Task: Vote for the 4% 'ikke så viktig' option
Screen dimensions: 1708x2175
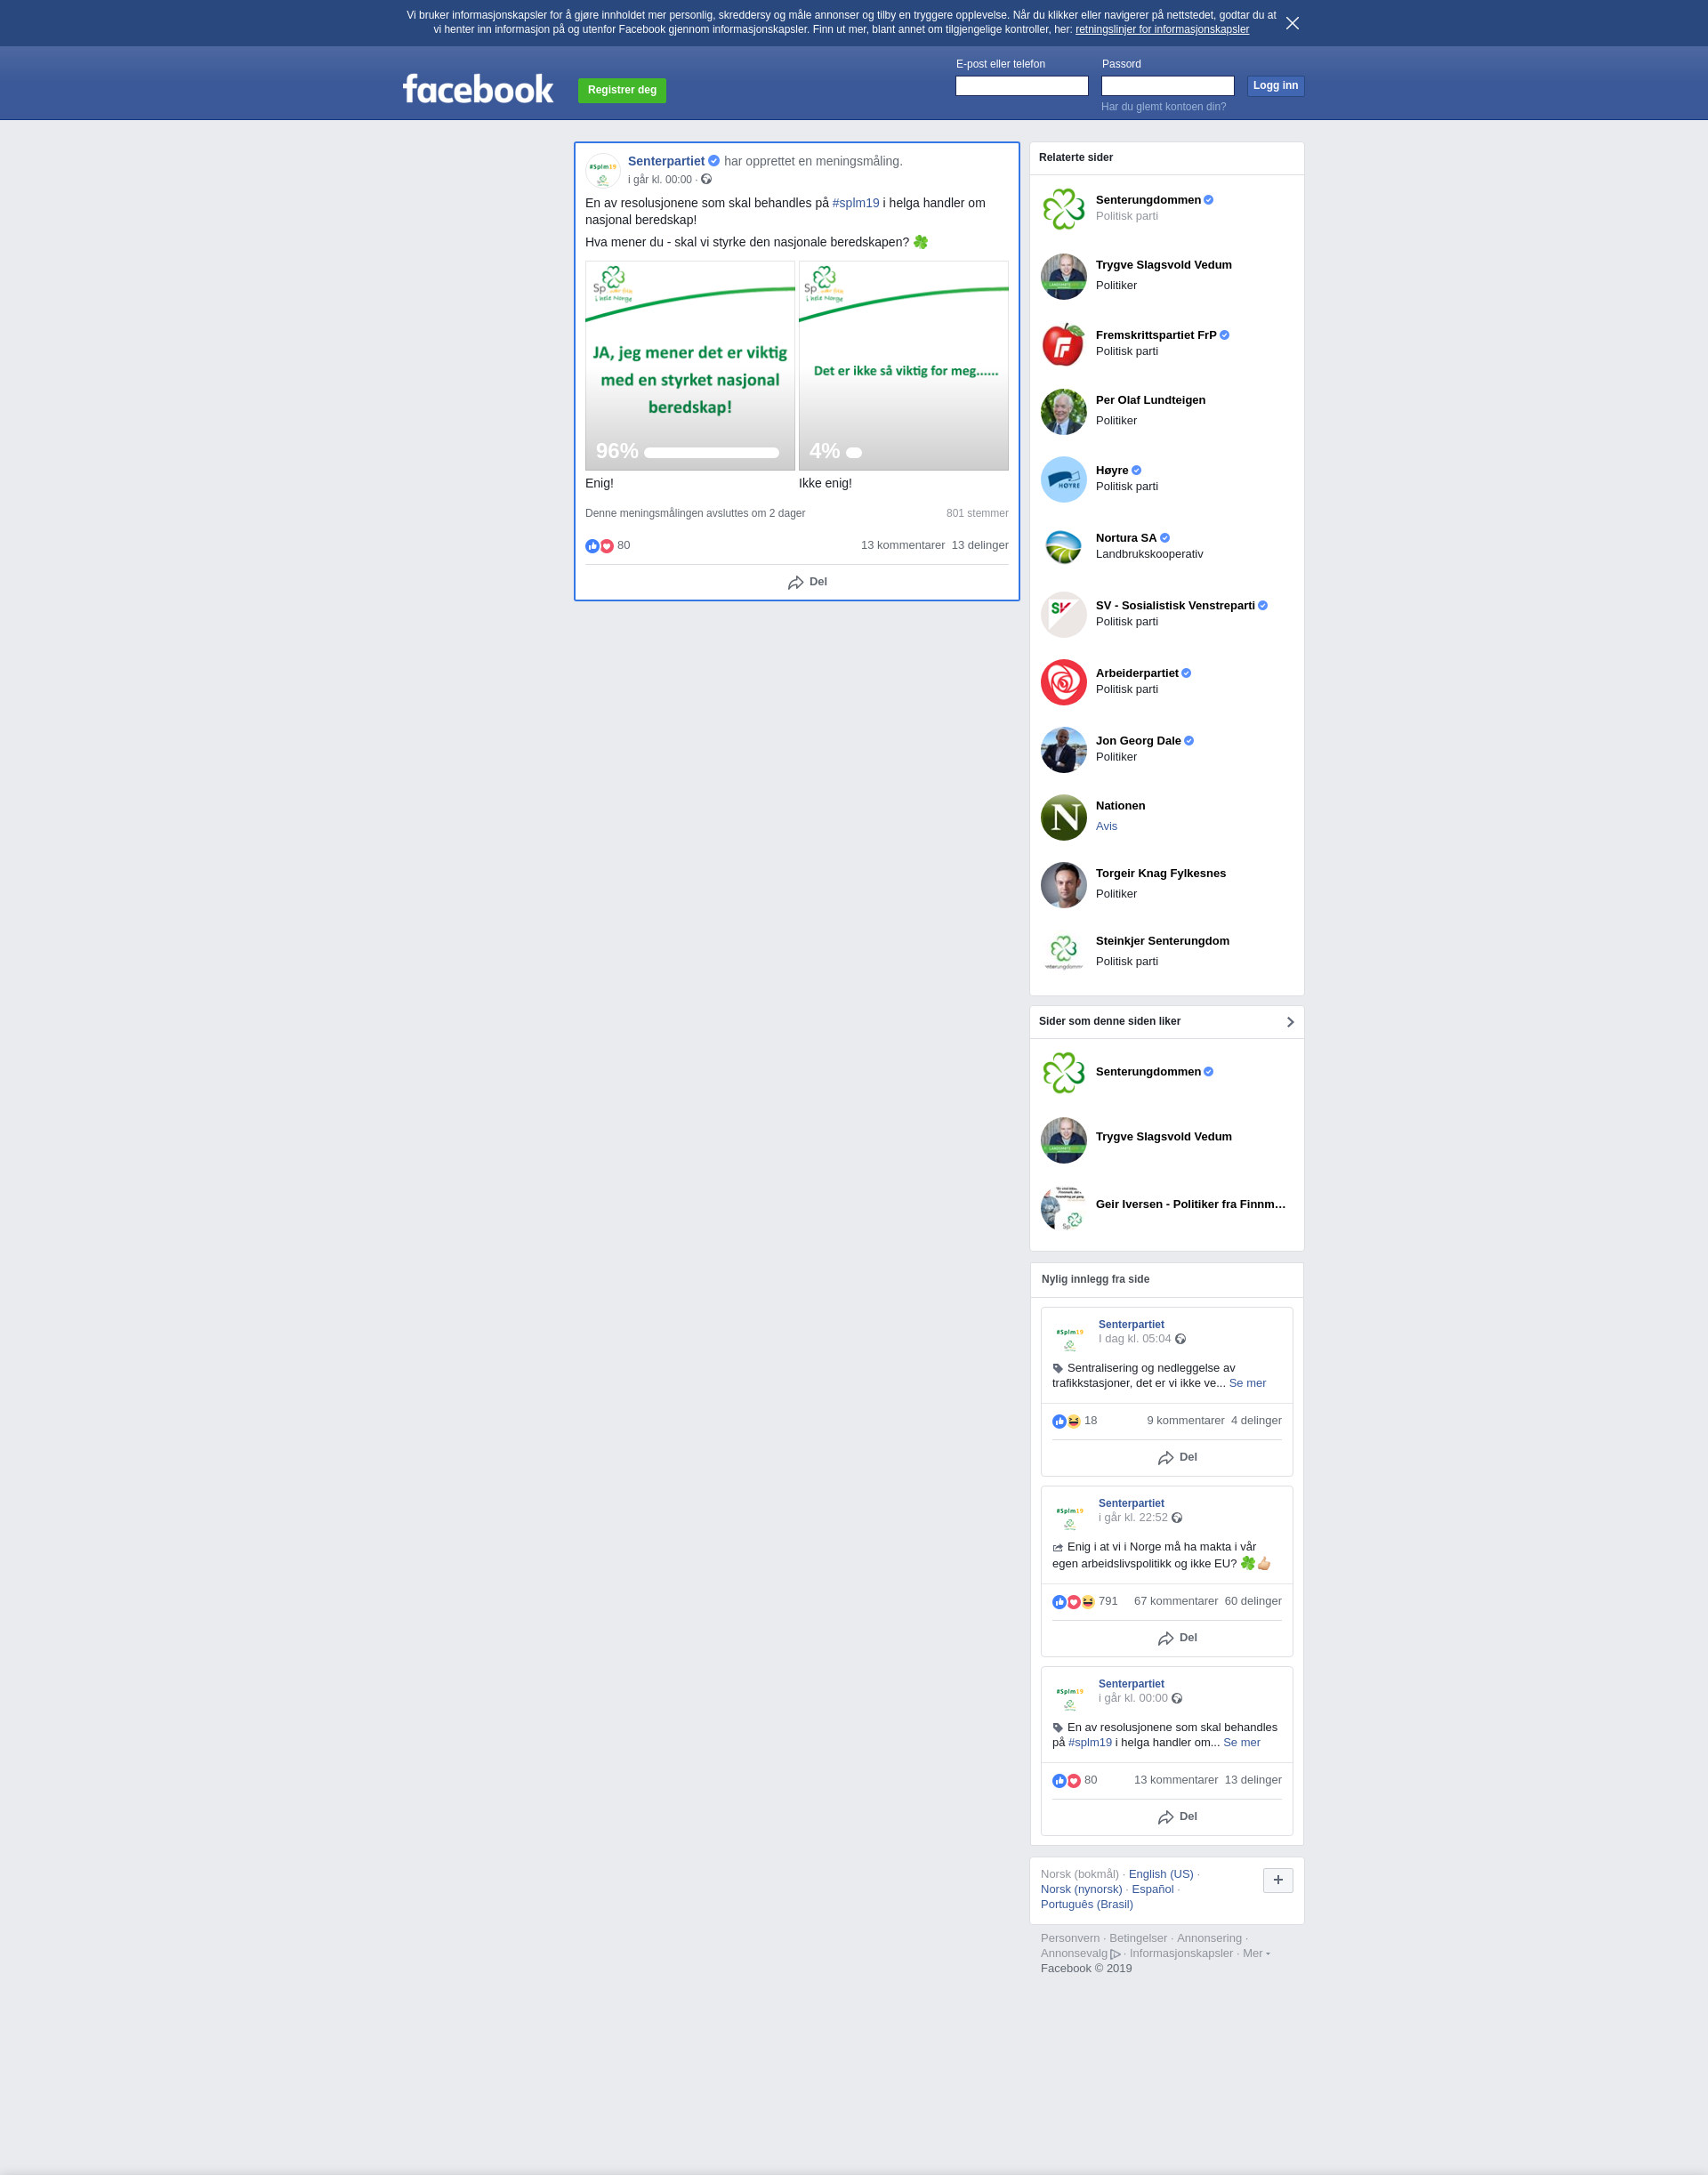Action: coord(903,366)
